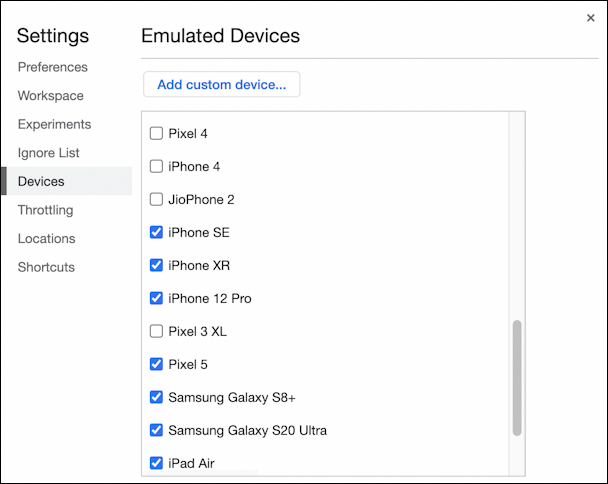Click the JioPhone 2 device label
608x484 pixels.
tap(201, 199)
